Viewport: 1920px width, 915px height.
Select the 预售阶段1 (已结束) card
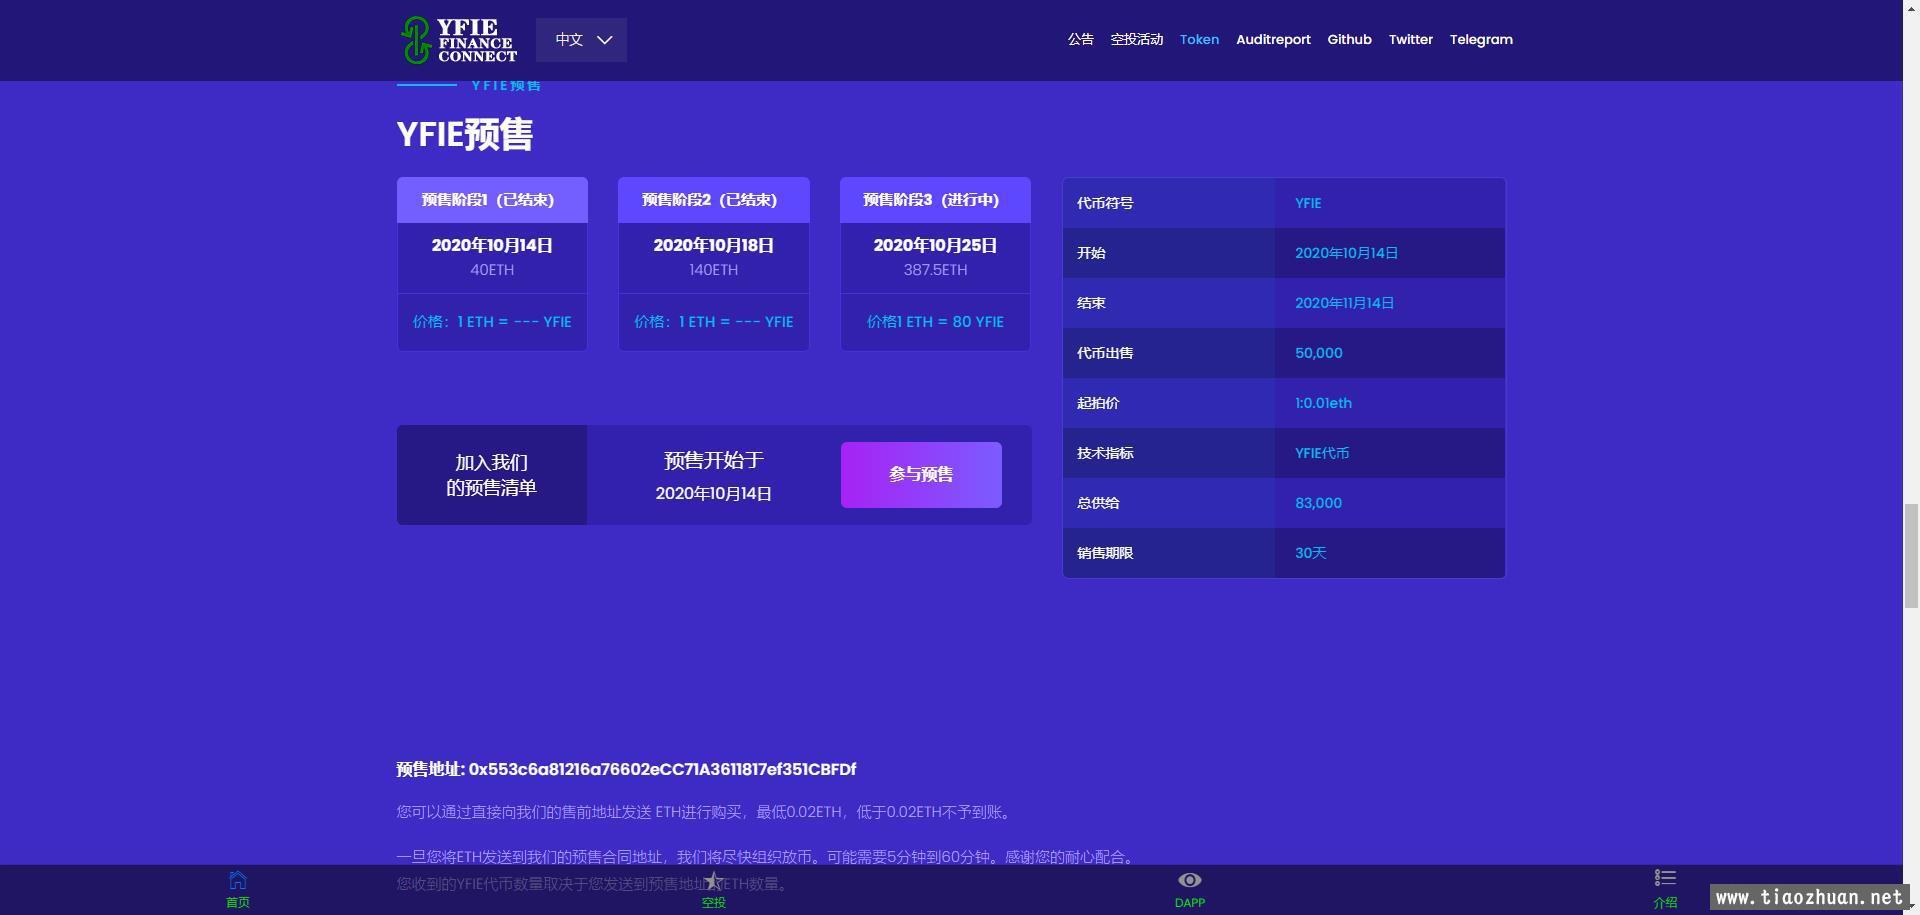pyautogui.click(x=492, y=264)
